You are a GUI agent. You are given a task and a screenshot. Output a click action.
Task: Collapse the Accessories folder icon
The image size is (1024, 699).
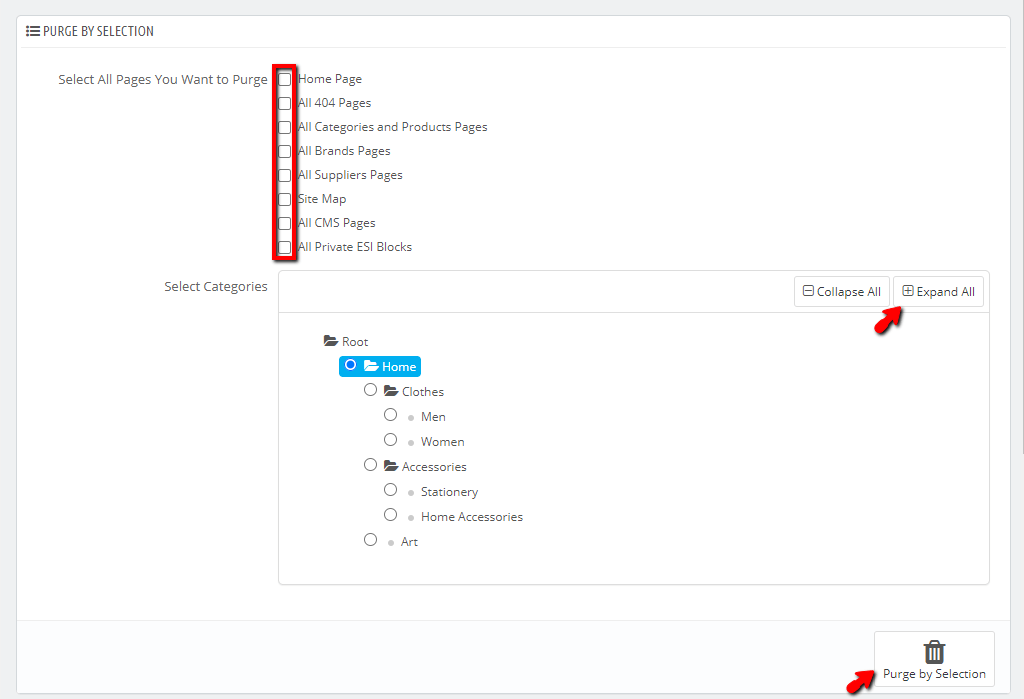391,466
